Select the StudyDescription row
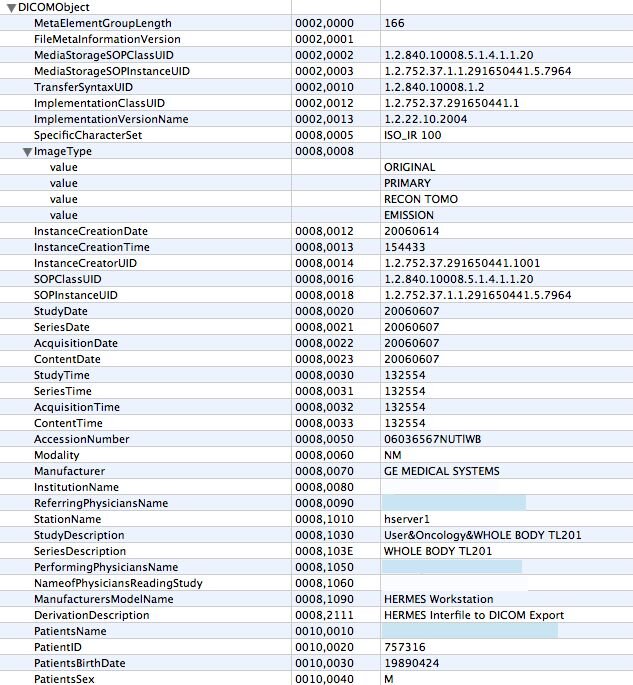The height and width of the screenshot is (685, 633). (x=316, y=535)
